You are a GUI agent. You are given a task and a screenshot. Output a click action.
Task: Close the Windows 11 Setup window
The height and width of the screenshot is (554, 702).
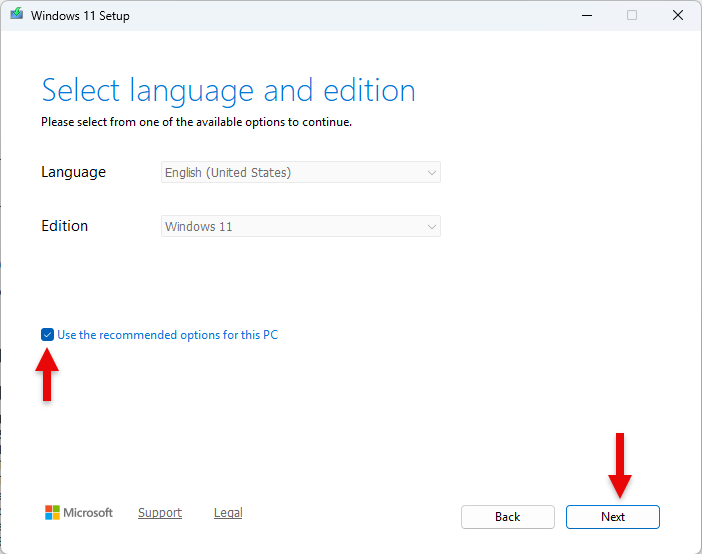click(x=678, y=15)
